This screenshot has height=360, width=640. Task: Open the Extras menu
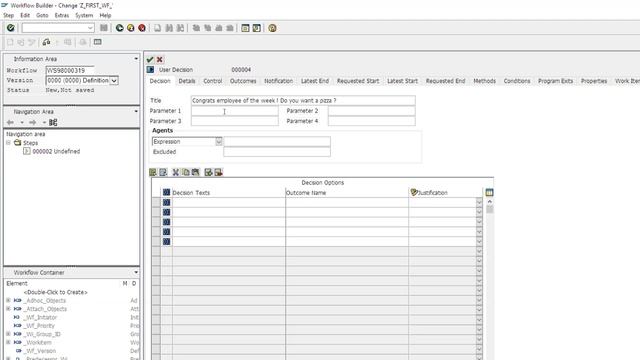coord(62,15)
